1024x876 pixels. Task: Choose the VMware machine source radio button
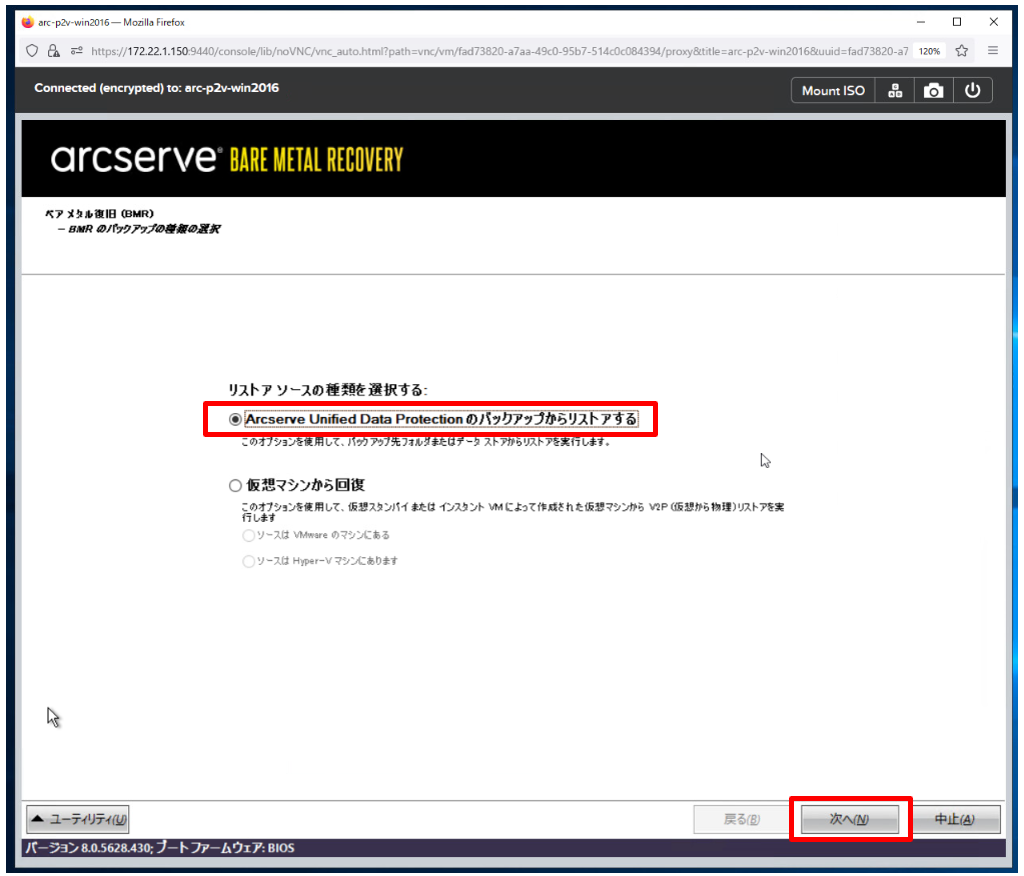(x=248, y=536)
